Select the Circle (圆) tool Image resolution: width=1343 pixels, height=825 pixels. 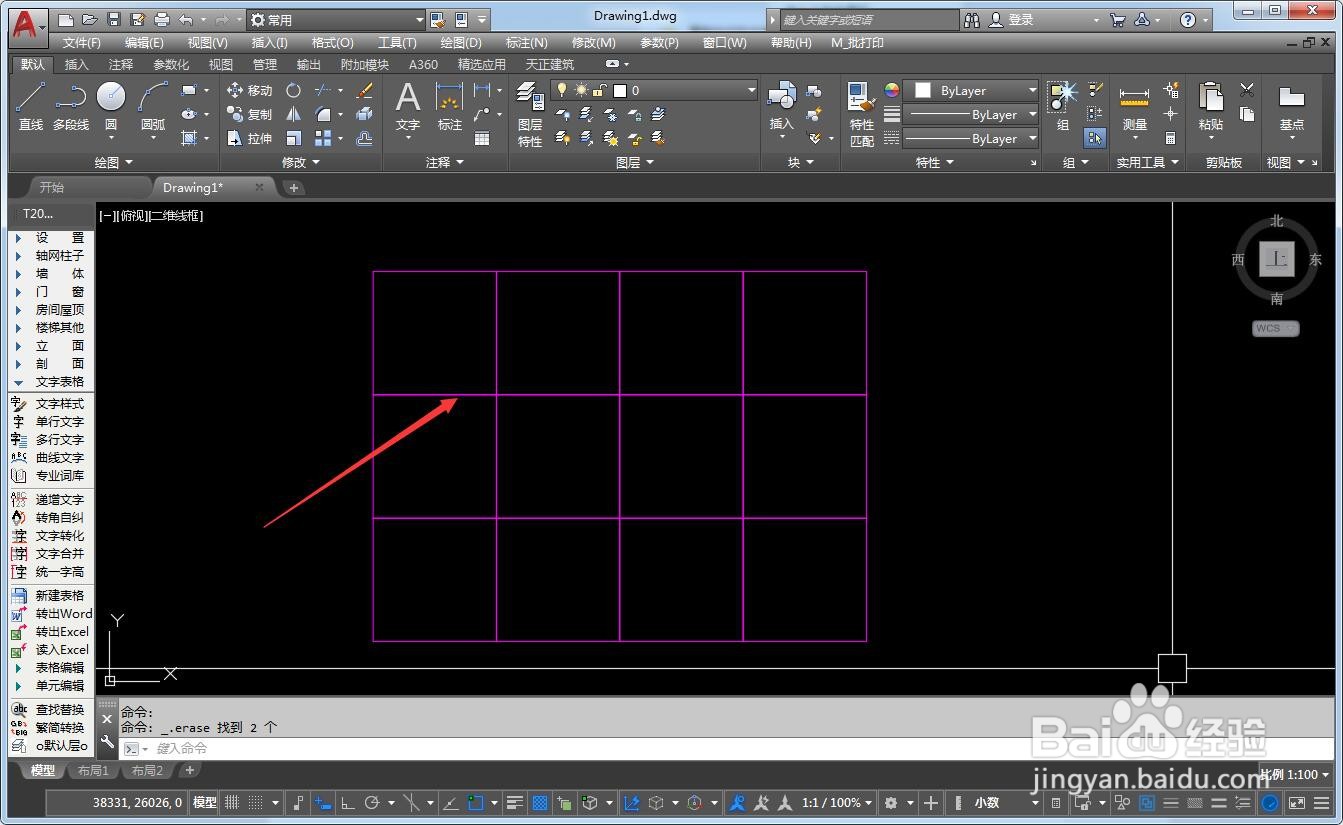tap(111, 106)
